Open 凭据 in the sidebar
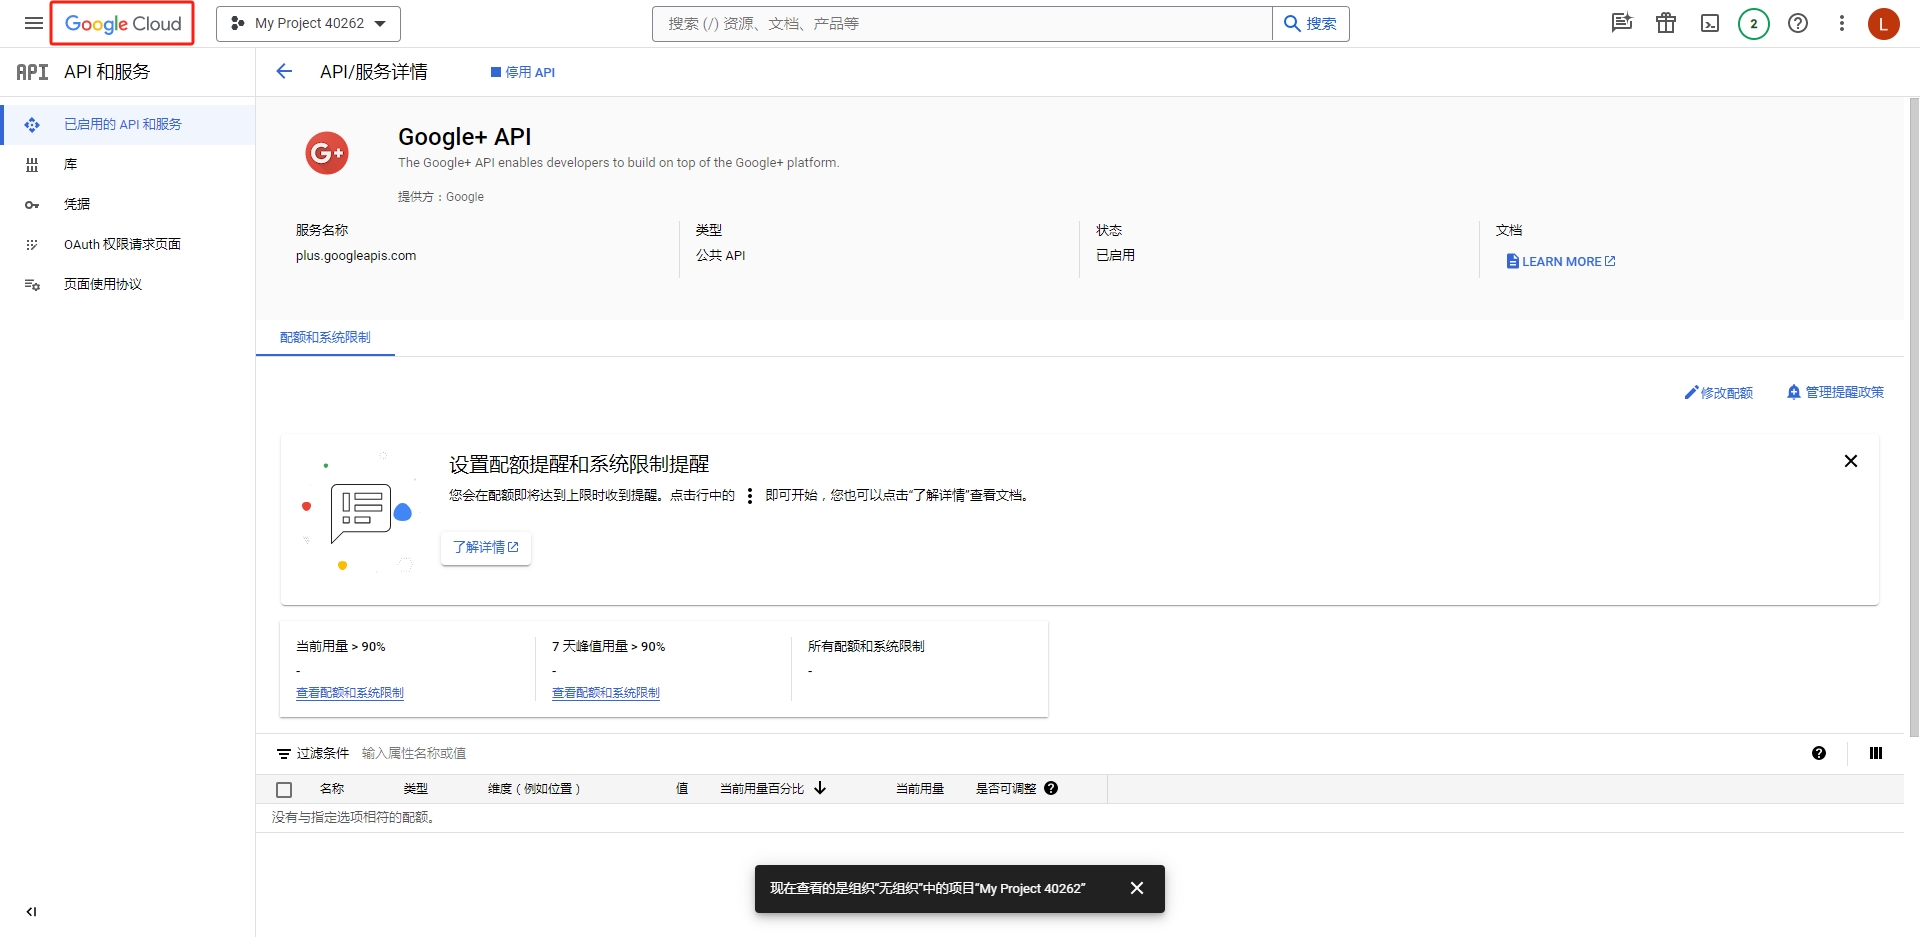Viewport: 1920px width, 937px height. click(x=128, y=204)
